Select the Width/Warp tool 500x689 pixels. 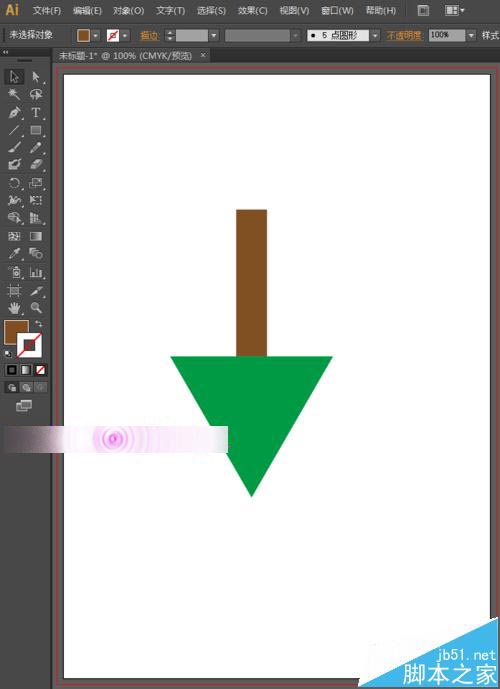(14, 200)
